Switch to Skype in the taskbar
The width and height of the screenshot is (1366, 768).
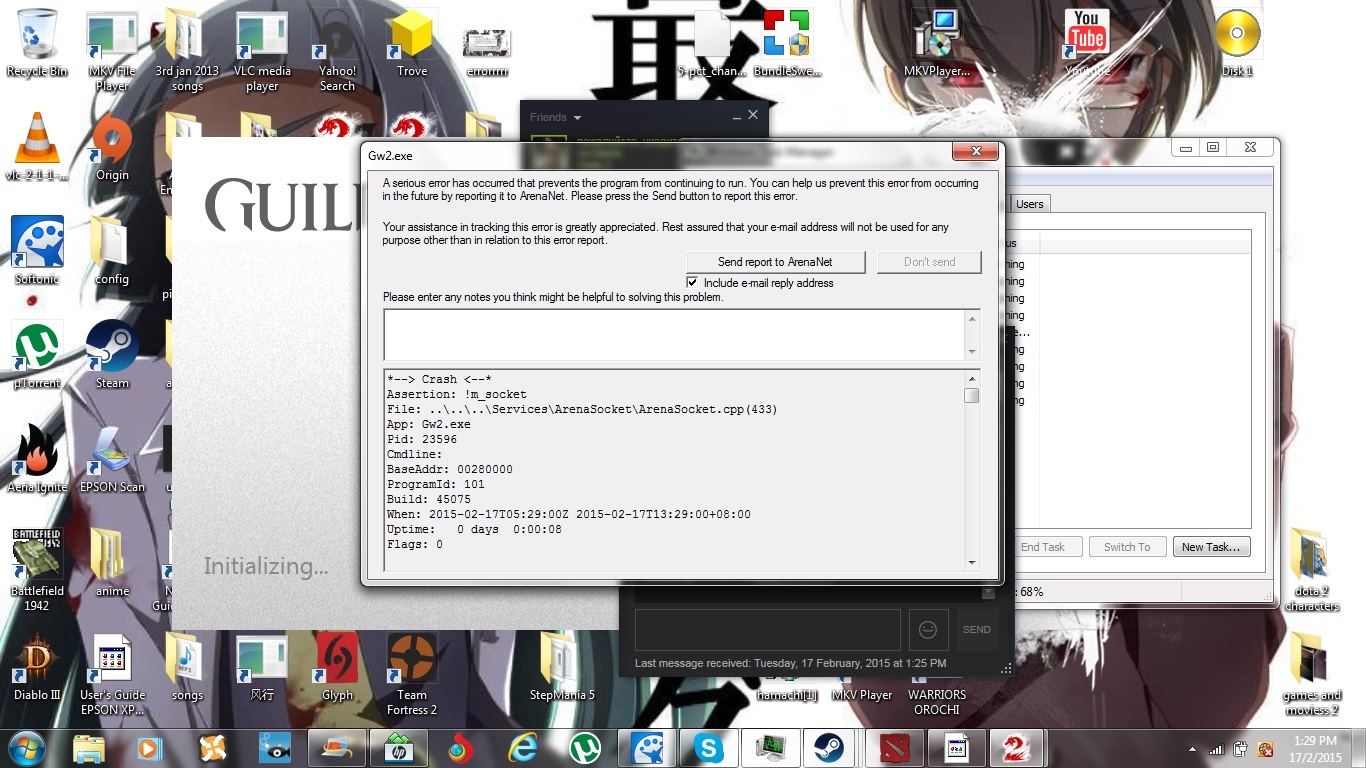tap(709, 747)
